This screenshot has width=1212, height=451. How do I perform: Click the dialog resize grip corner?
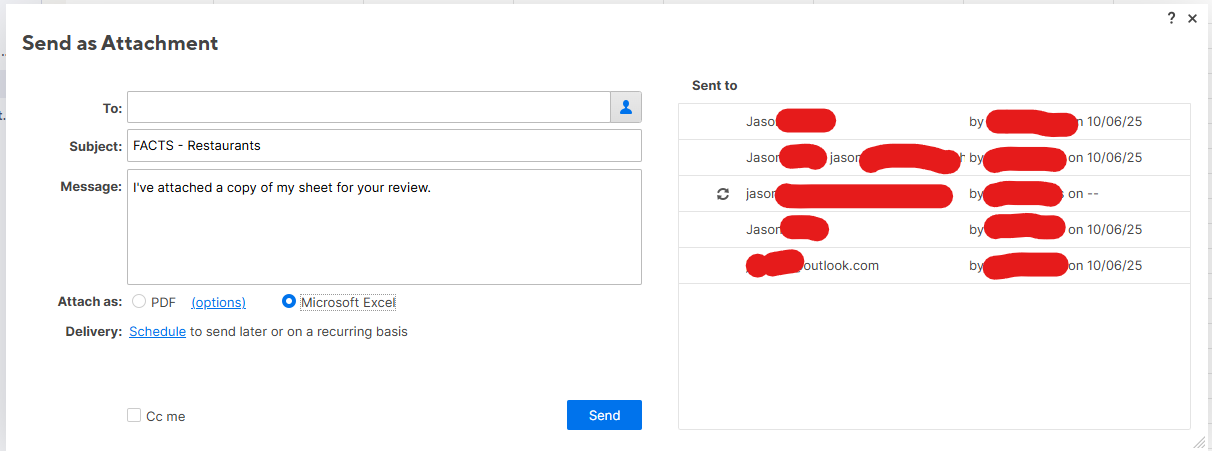(x=1198, y=441)
